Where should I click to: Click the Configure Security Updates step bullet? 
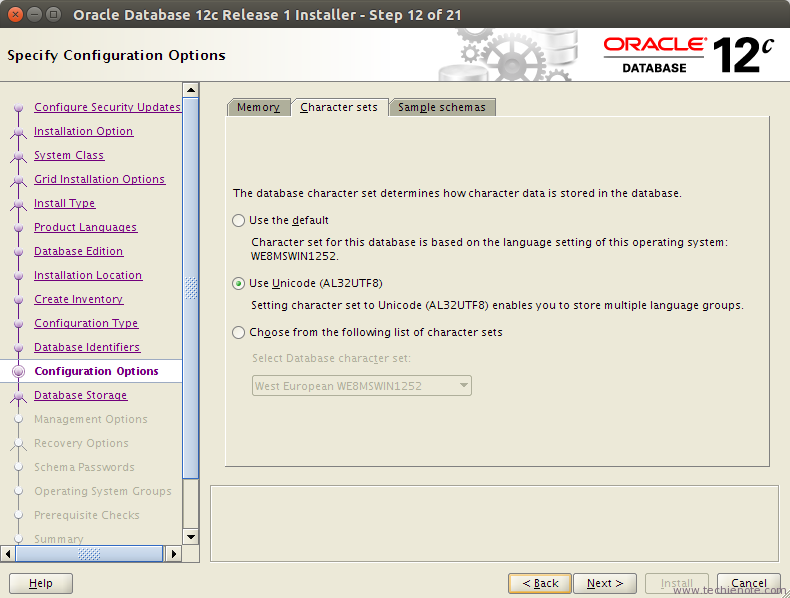tap(19, 107)
